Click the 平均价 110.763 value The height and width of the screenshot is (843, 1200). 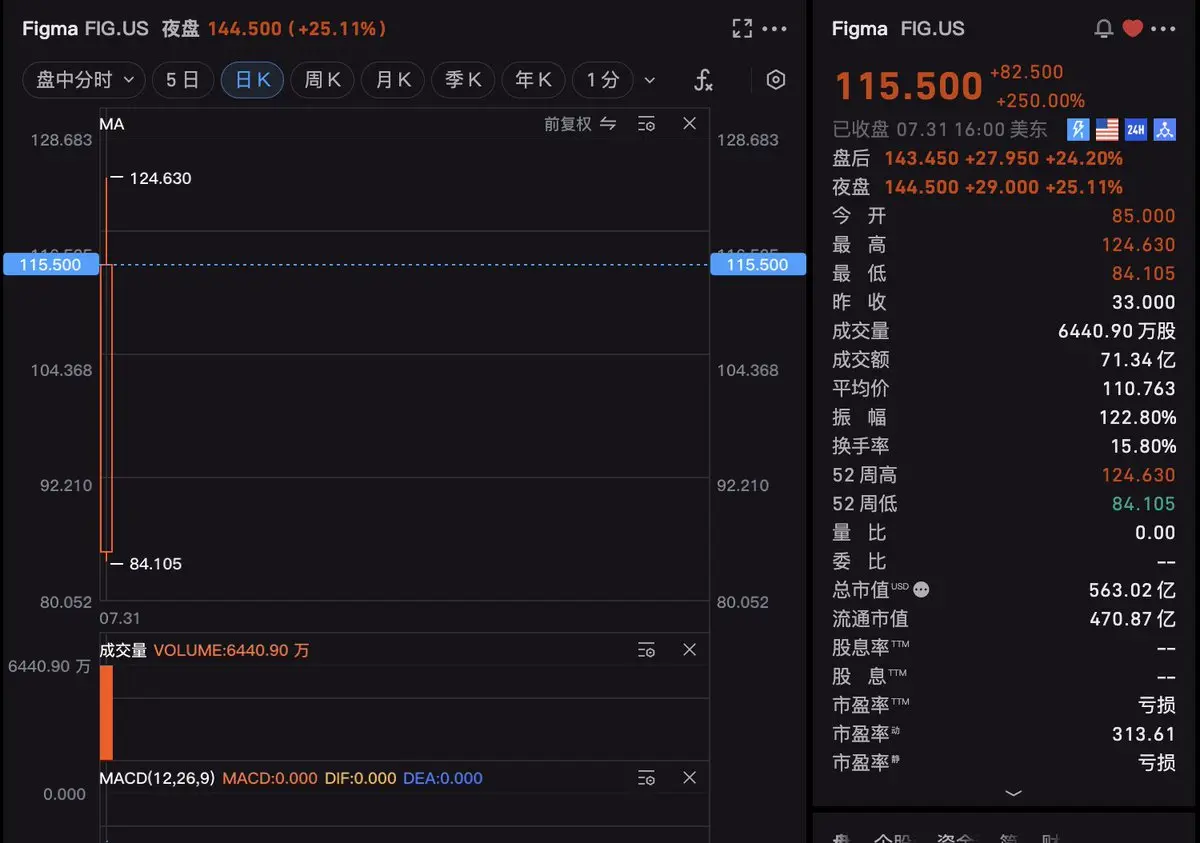[x=1139, y=389]
